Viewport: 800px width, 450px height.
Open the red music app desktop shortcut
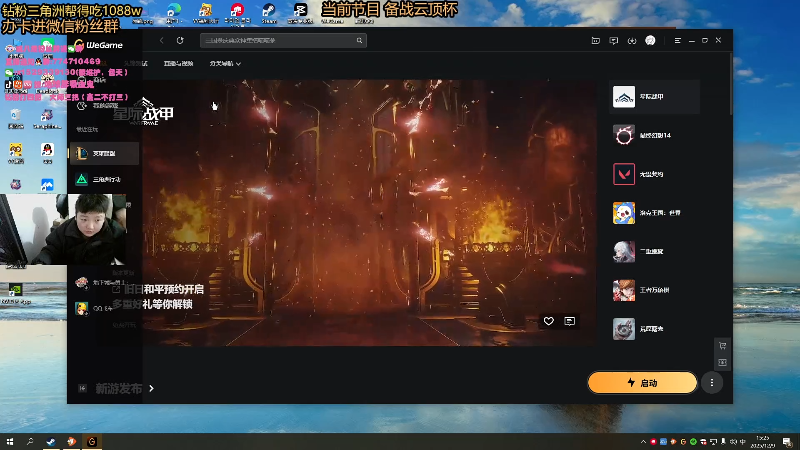[237, 13]
